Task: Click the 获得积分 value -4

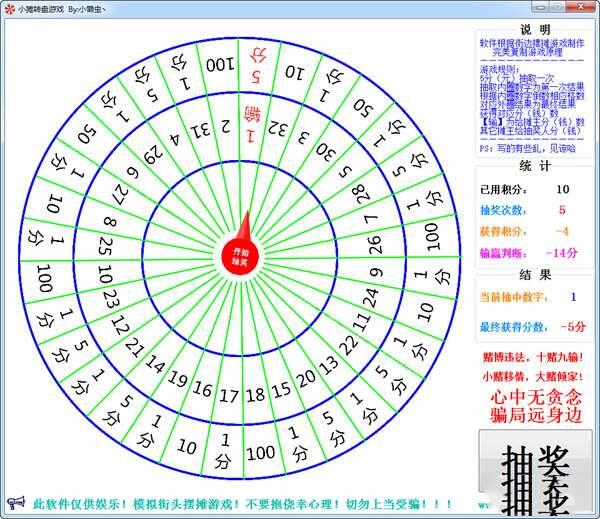Action: [562, 232]
